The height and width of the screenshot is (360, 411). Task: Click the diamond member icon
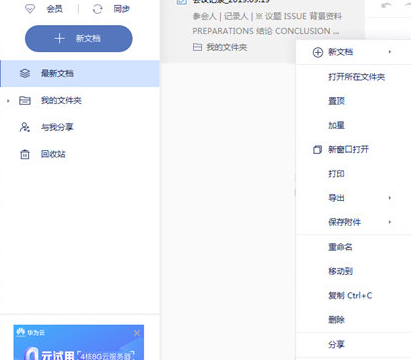click(x=30, y=9)
